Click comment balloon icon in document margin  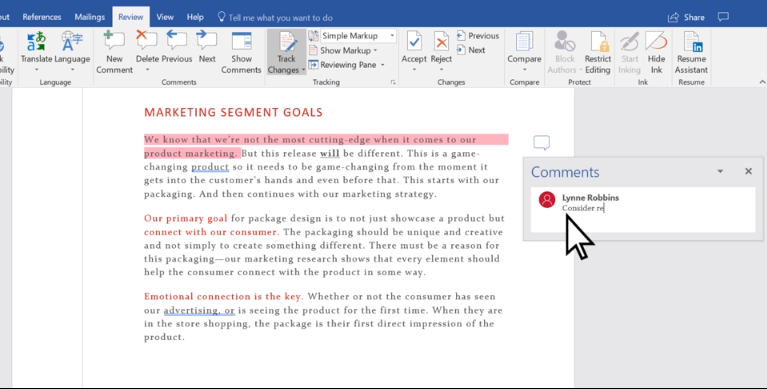click(541, 142)
